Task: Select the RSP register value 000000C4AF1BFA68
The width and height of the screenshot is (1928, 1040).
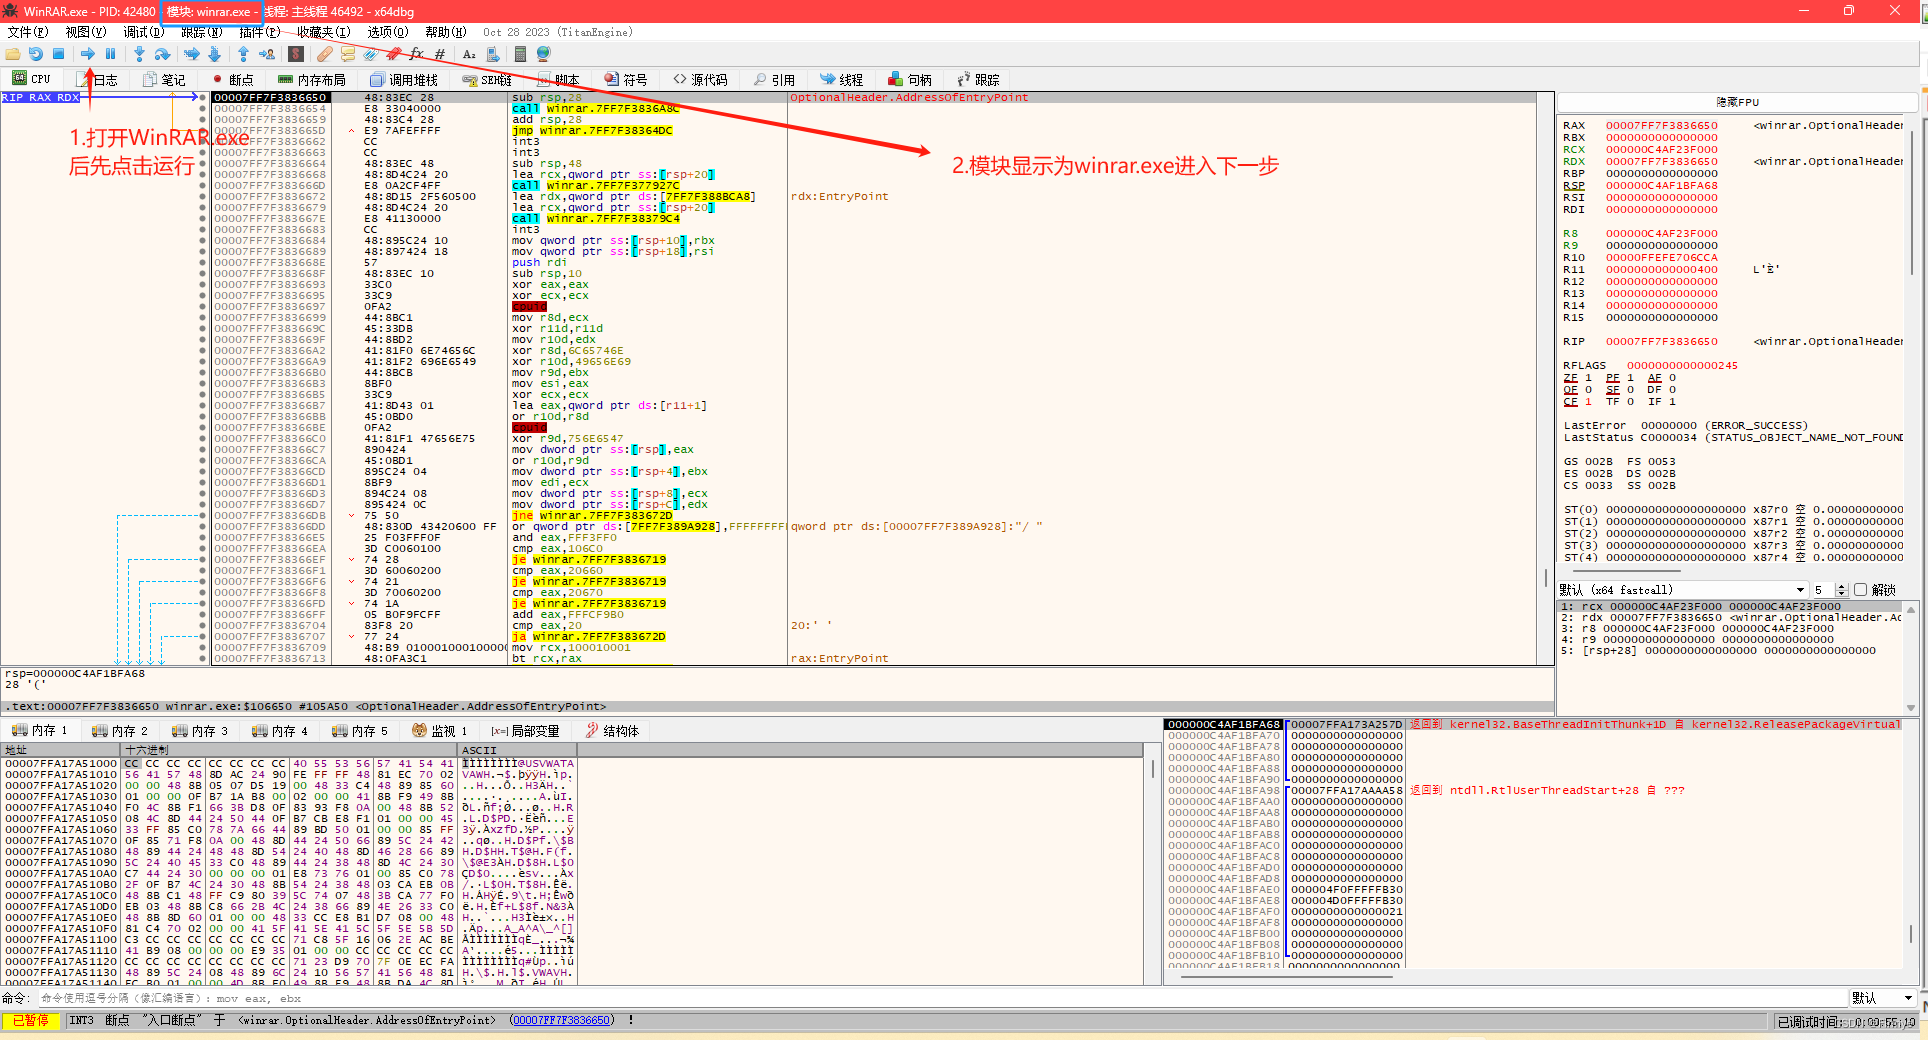Action: [x=1662, y=186]
